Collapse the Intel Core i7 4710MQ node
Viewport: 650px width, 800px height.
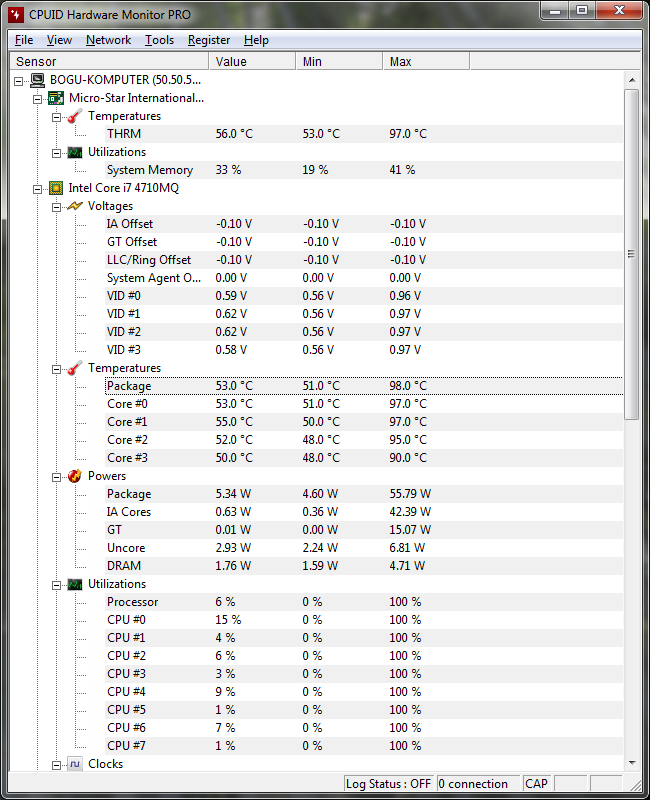coord(38,189)
